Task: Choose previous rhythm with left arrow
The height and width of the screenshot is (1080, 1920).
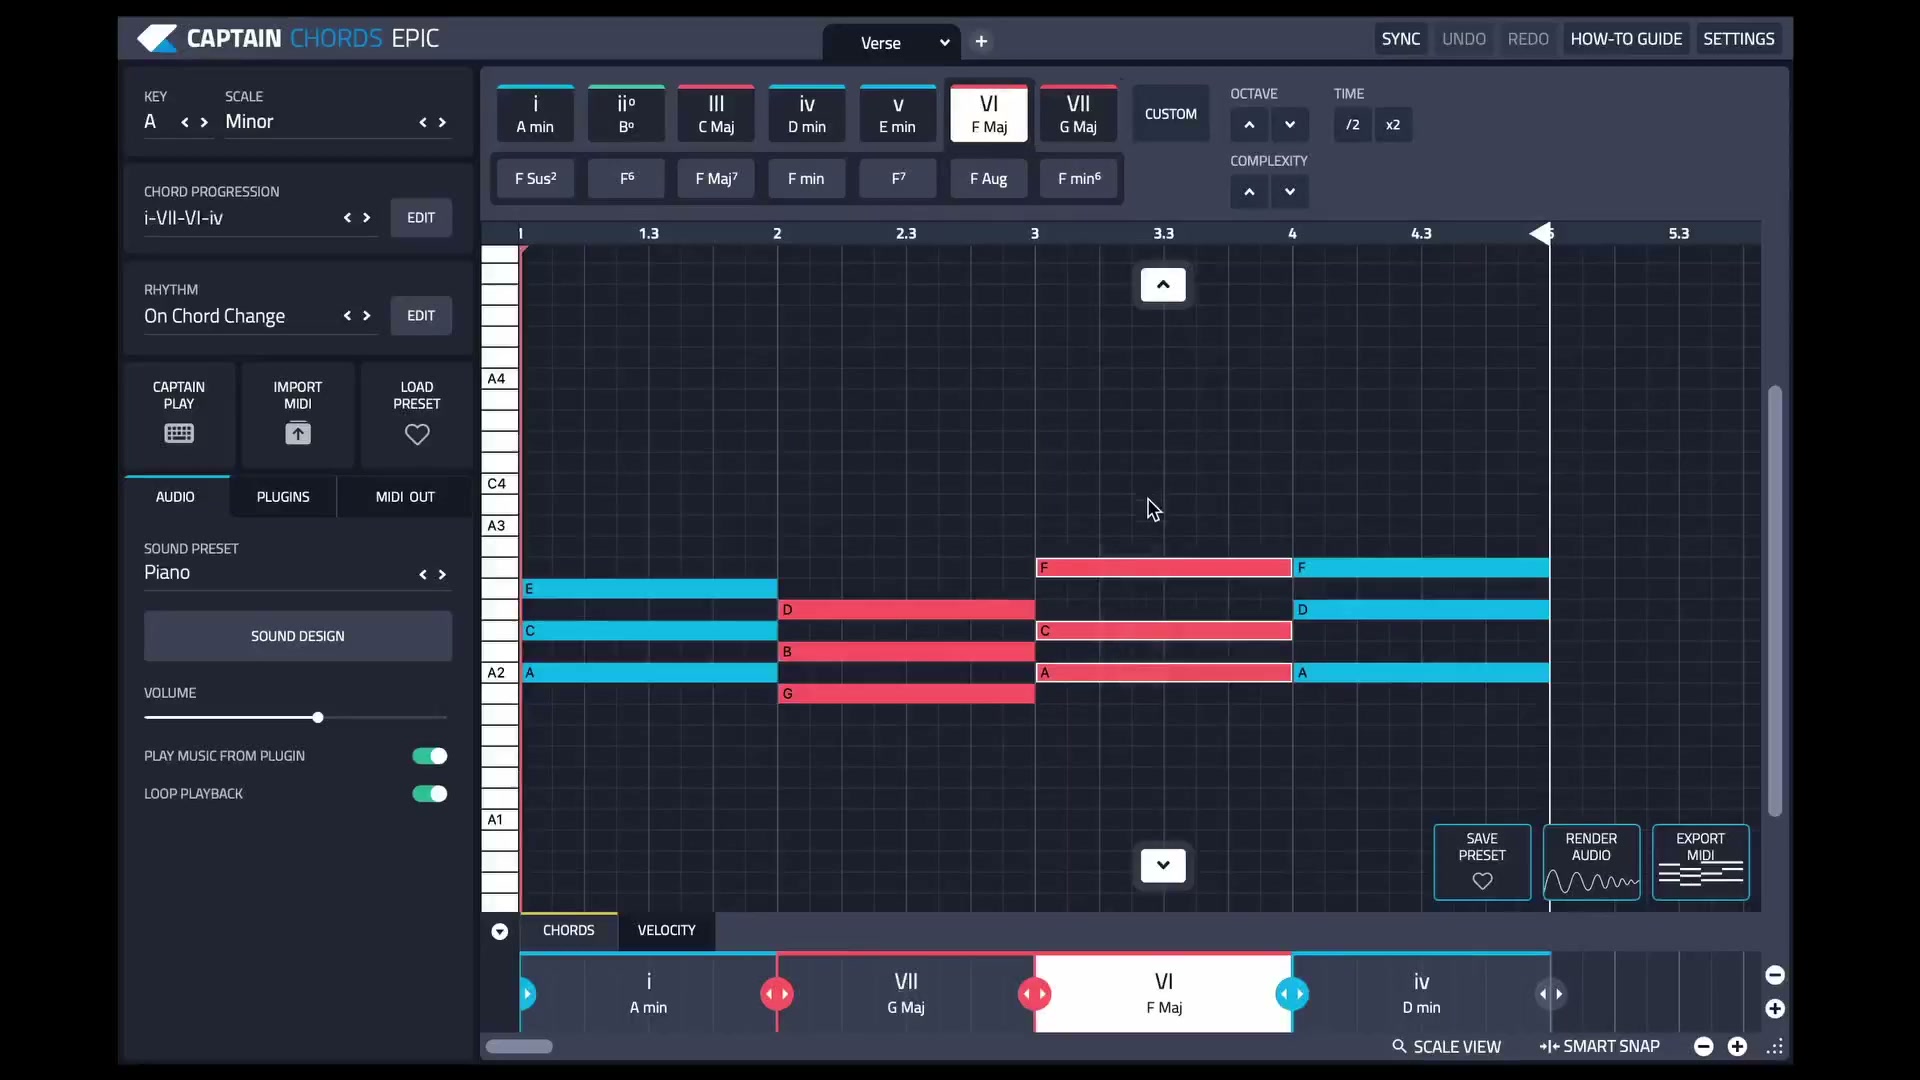Action: point(347,315)
